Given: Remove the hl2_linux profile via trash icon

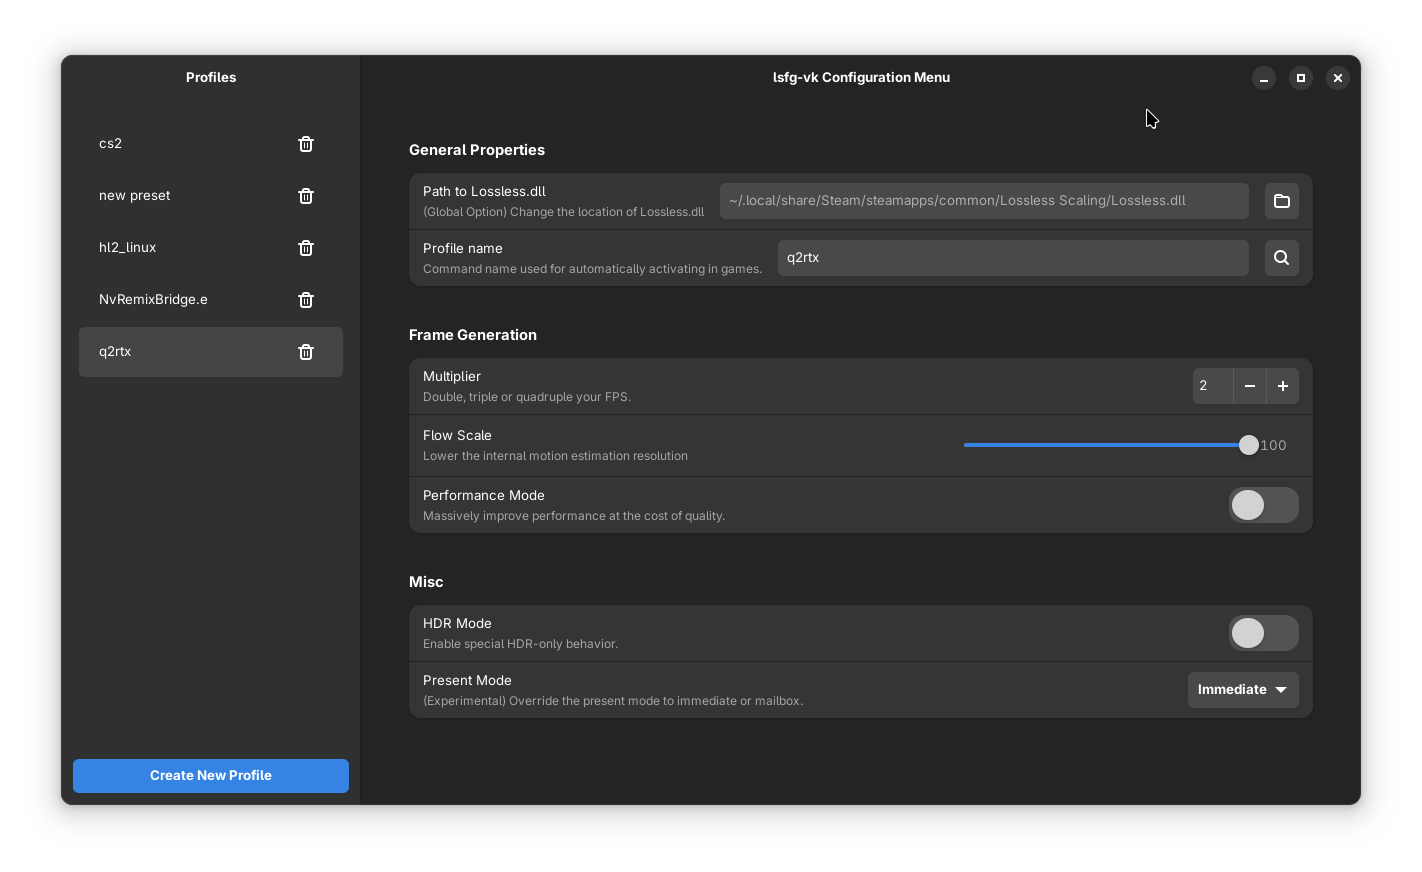Looking at the screenshot, I should 306,248.
